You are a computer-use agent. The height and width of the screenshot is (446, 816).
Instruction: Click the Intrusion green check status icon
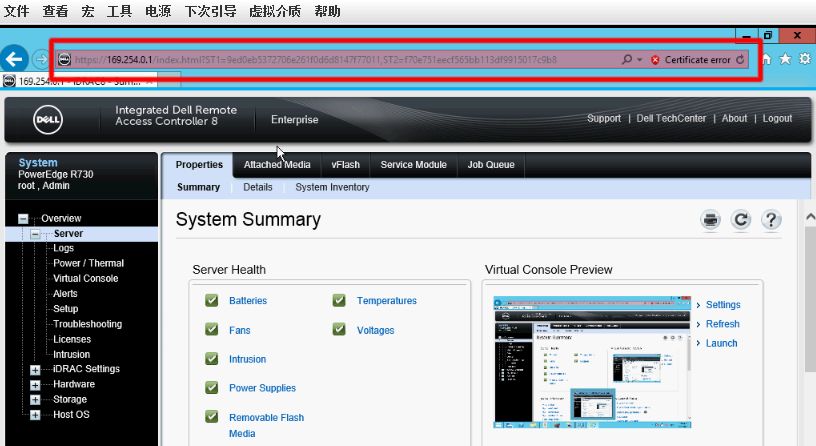(211, 359)
